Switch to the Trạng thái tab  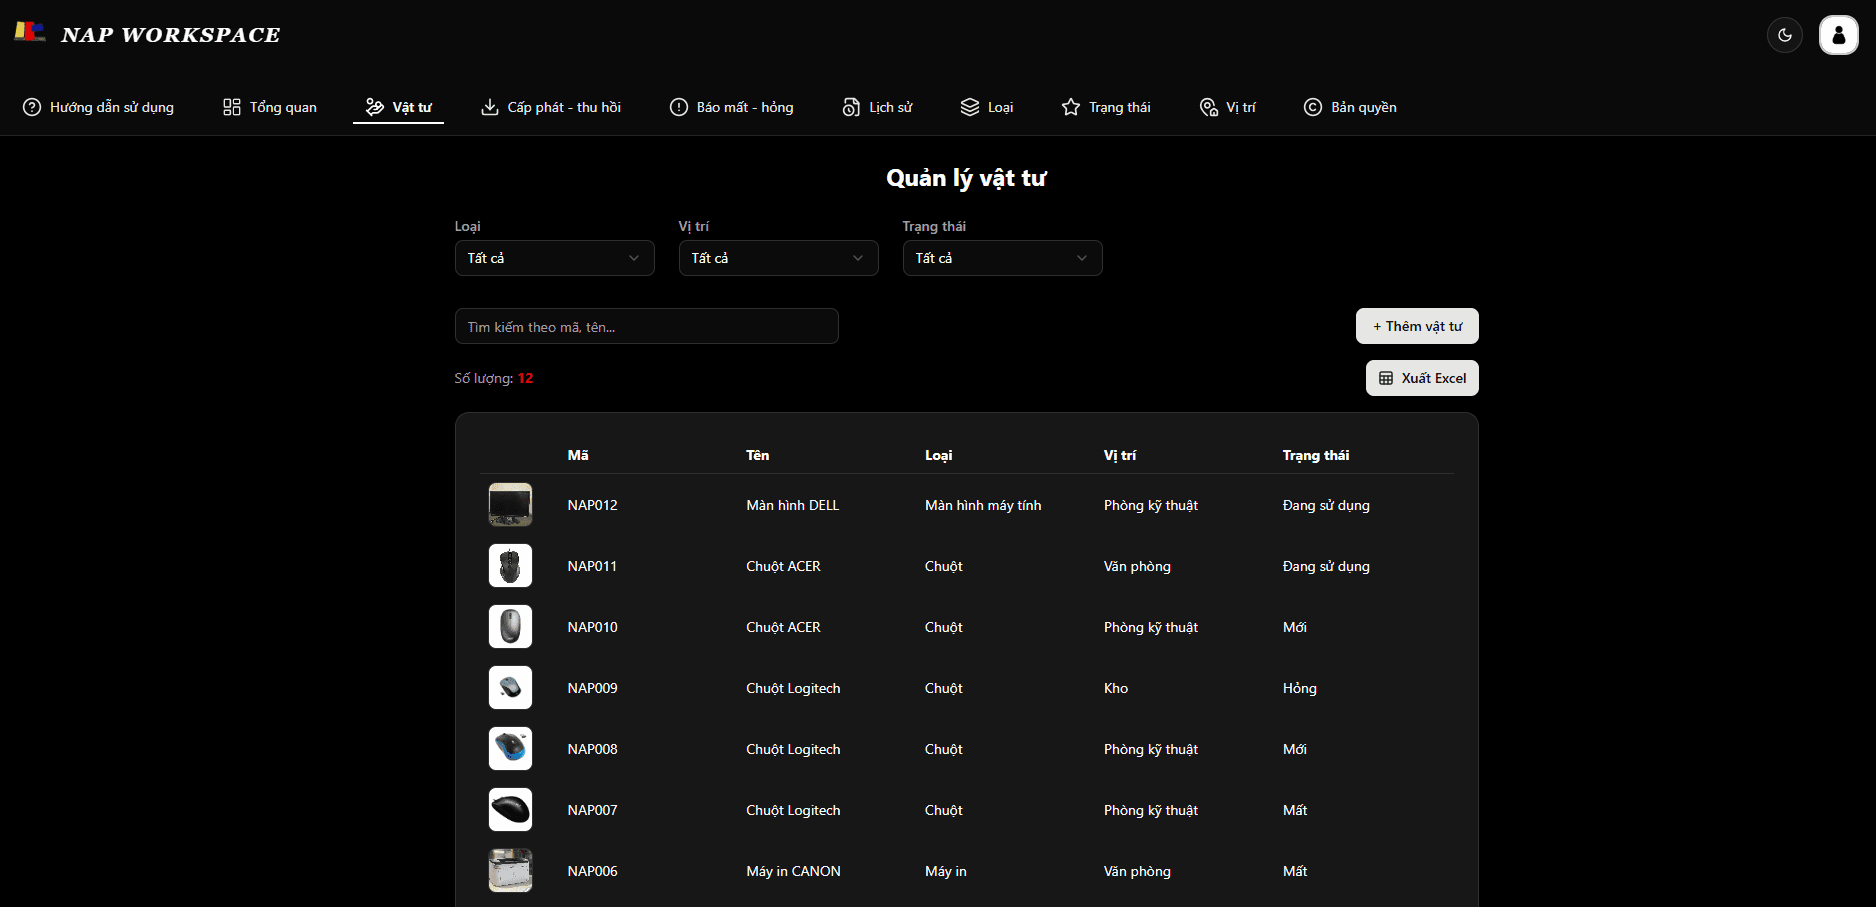1106,107
